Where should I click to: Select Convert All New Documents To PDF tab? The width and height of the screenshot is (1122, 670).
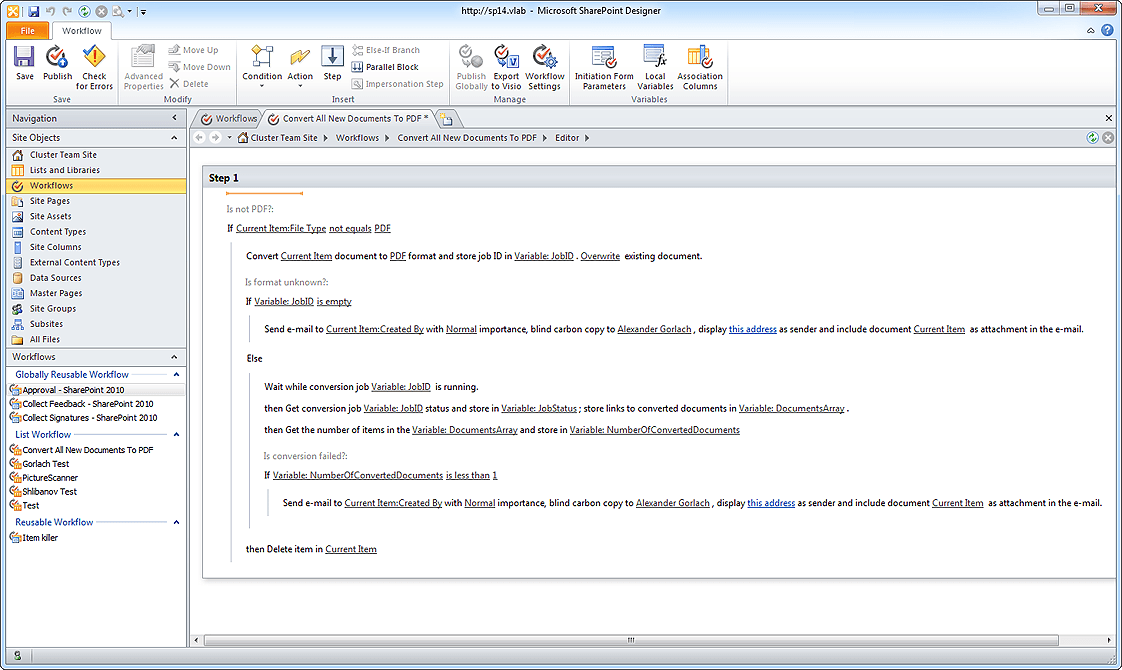pos(348,119)
